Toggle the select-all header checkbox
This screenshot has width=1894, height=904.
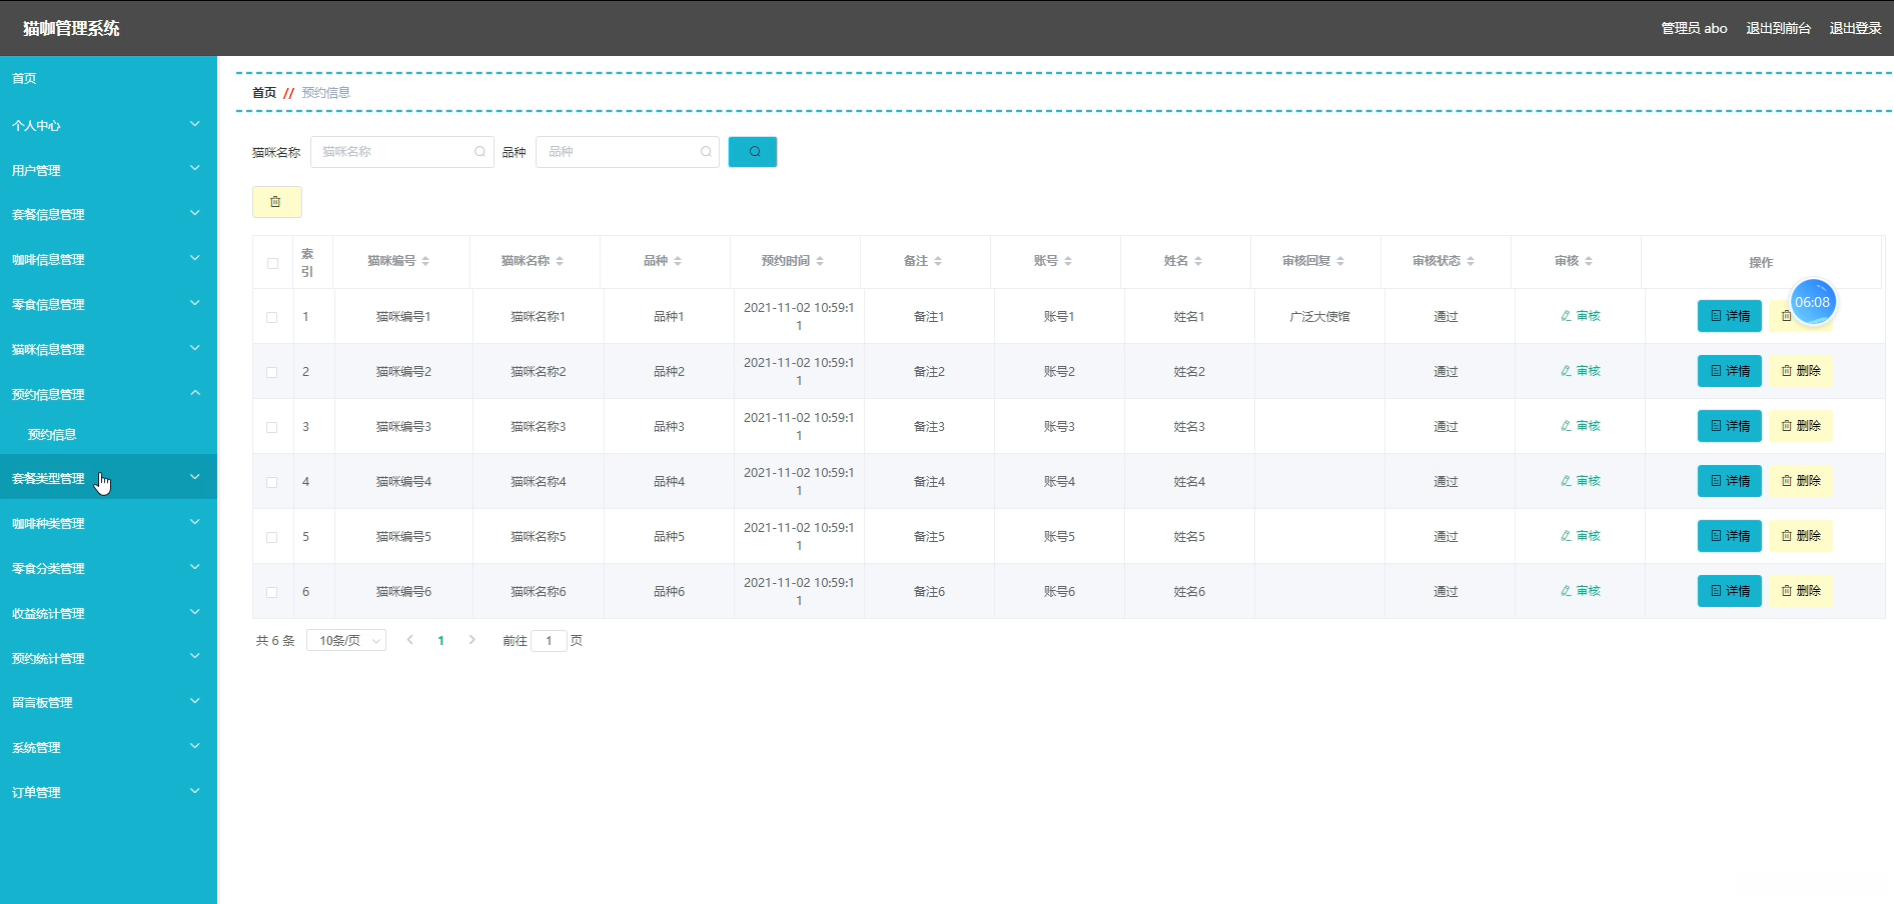coord(272,263)
